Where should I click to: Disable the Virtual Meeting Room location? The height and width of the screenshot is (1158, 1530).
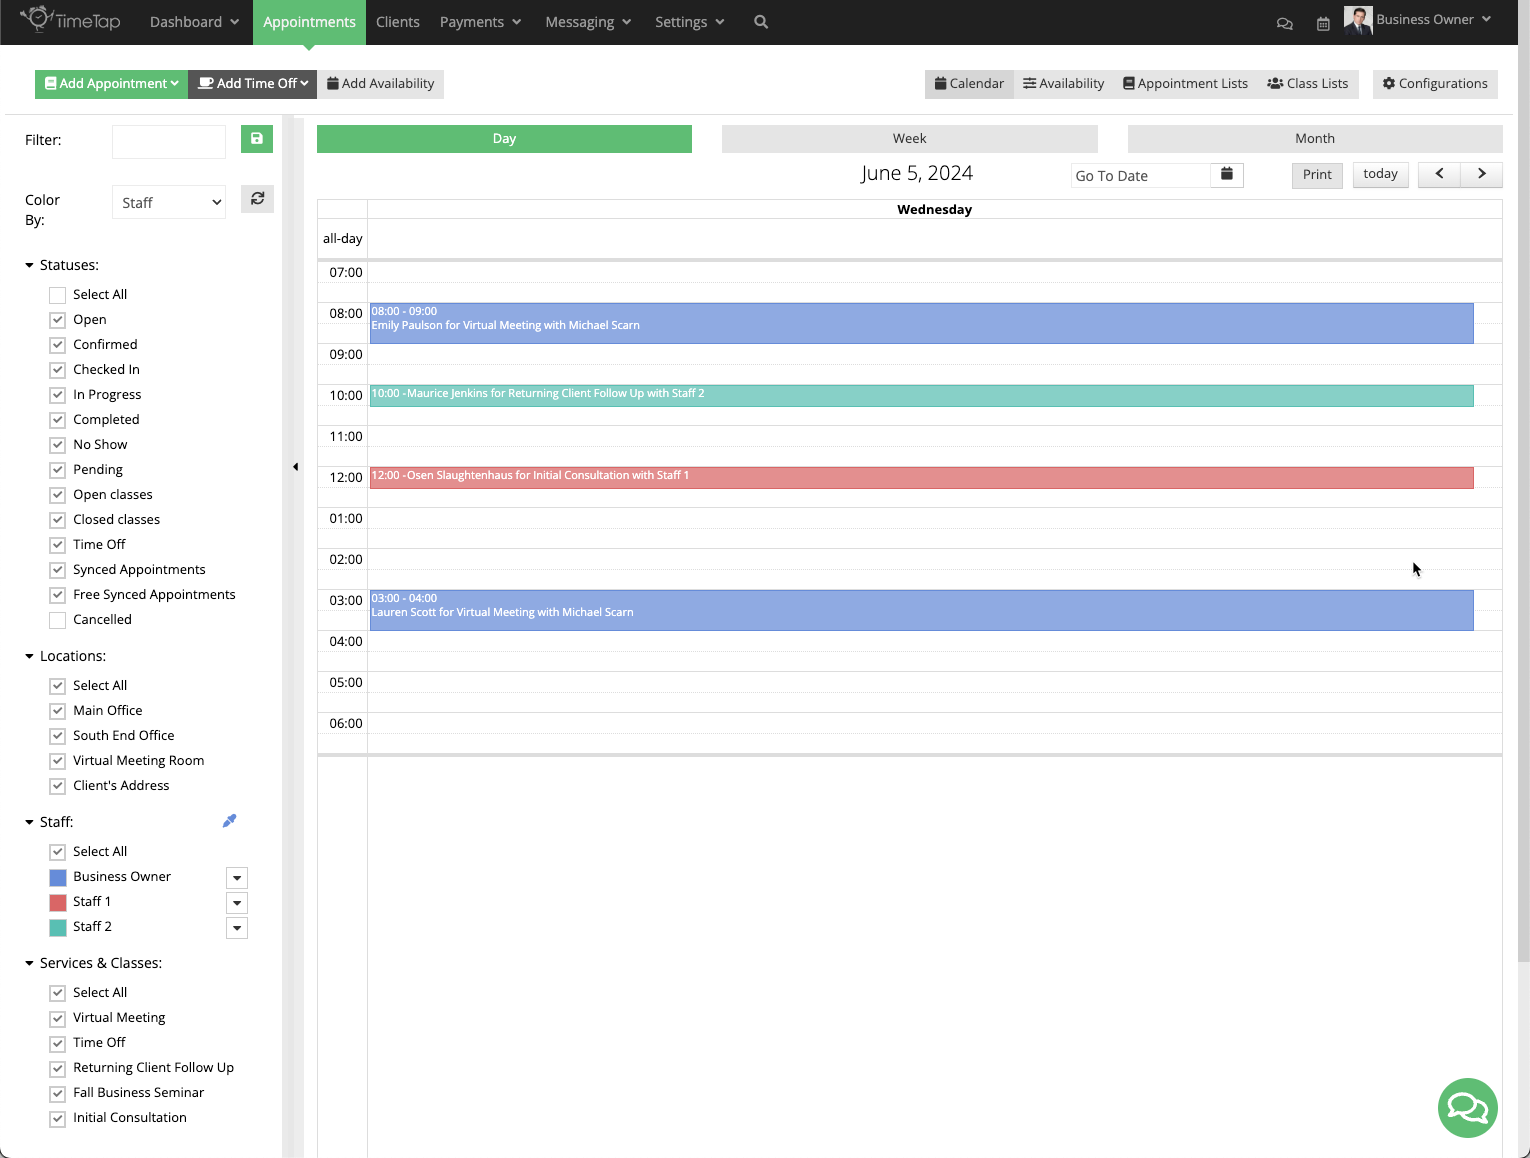[x=57, y=760]
